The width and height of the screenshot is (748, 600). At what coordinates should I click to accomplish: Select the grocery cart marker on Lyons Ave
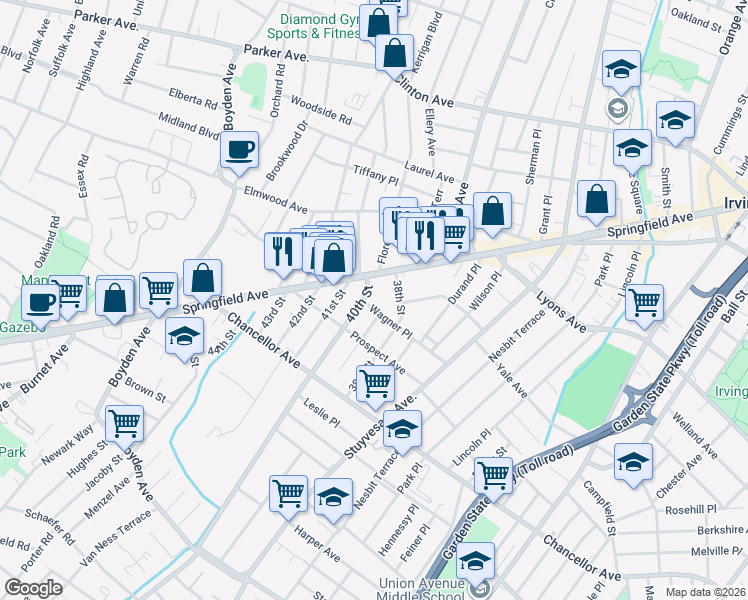coord(645,301)
